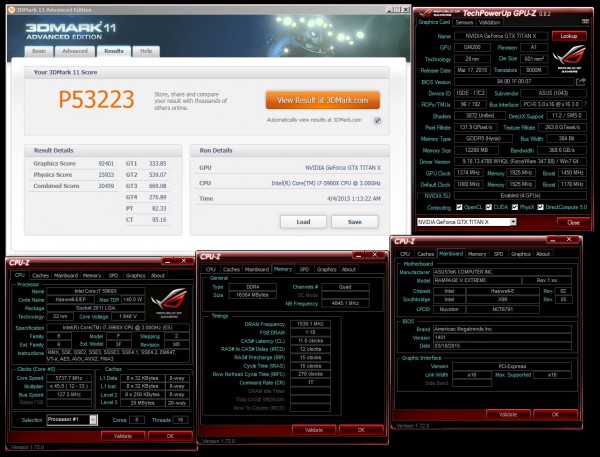The height and width of the screenshot is (457, 600).
Task: Open About tab in CPU-Z mainboard window
Action: coord(543,254)
